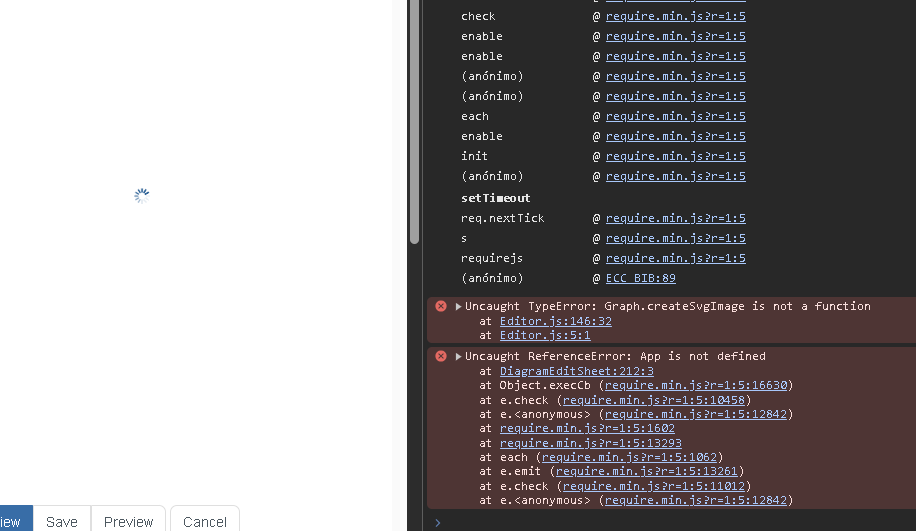
Task: Click the red error icon beside the TypeError
Action: pyautogui.click(x=440, y=306)
